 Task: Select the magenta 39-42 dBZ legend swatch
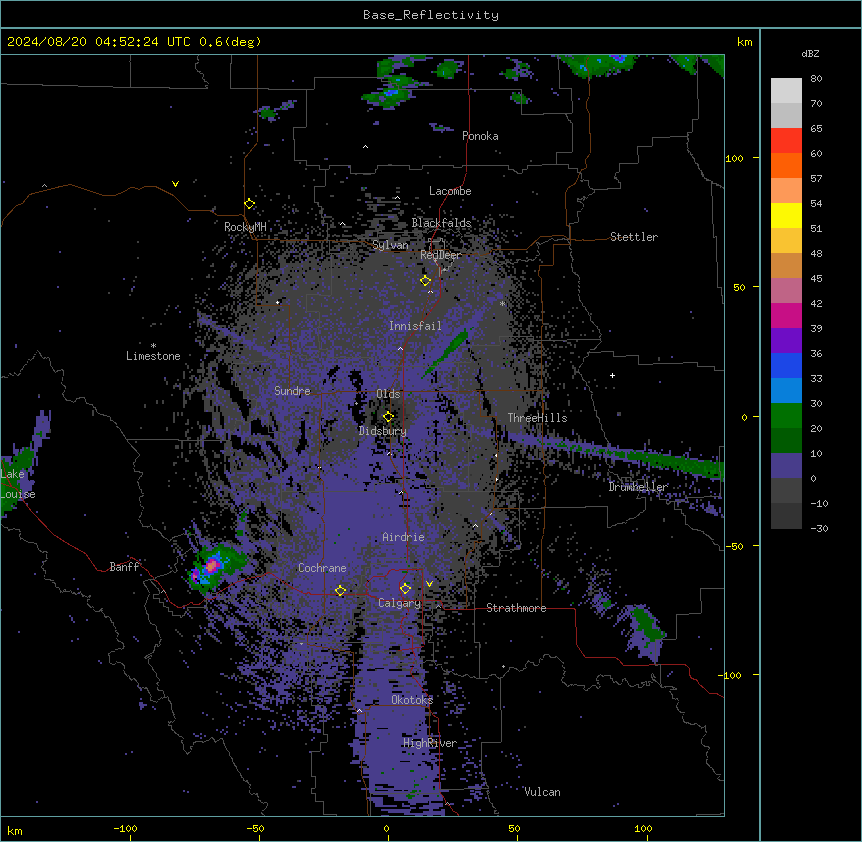[x=786, y=315]
